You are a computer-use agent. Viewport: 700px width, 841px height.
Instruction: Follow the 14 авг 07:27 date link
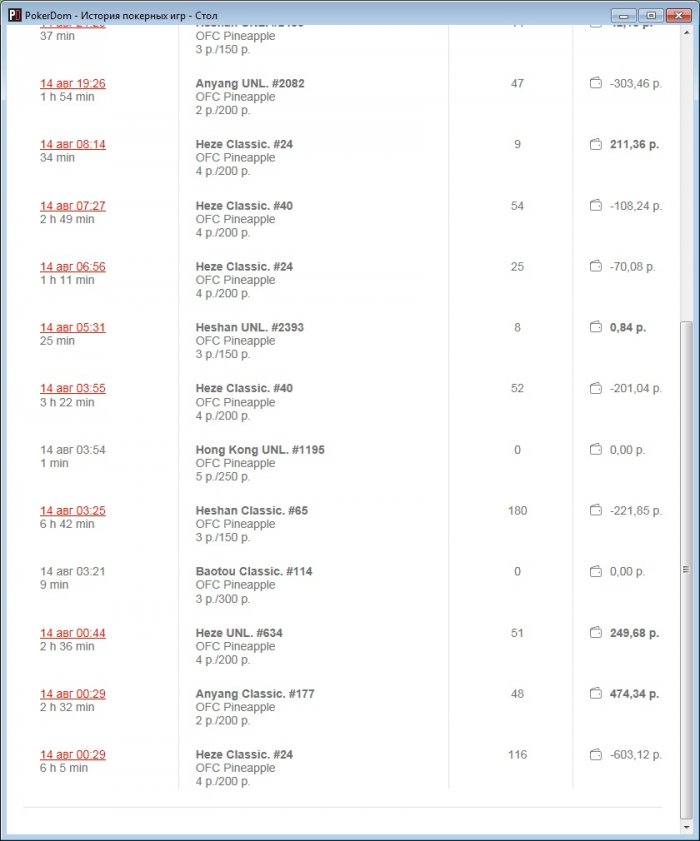73,206
